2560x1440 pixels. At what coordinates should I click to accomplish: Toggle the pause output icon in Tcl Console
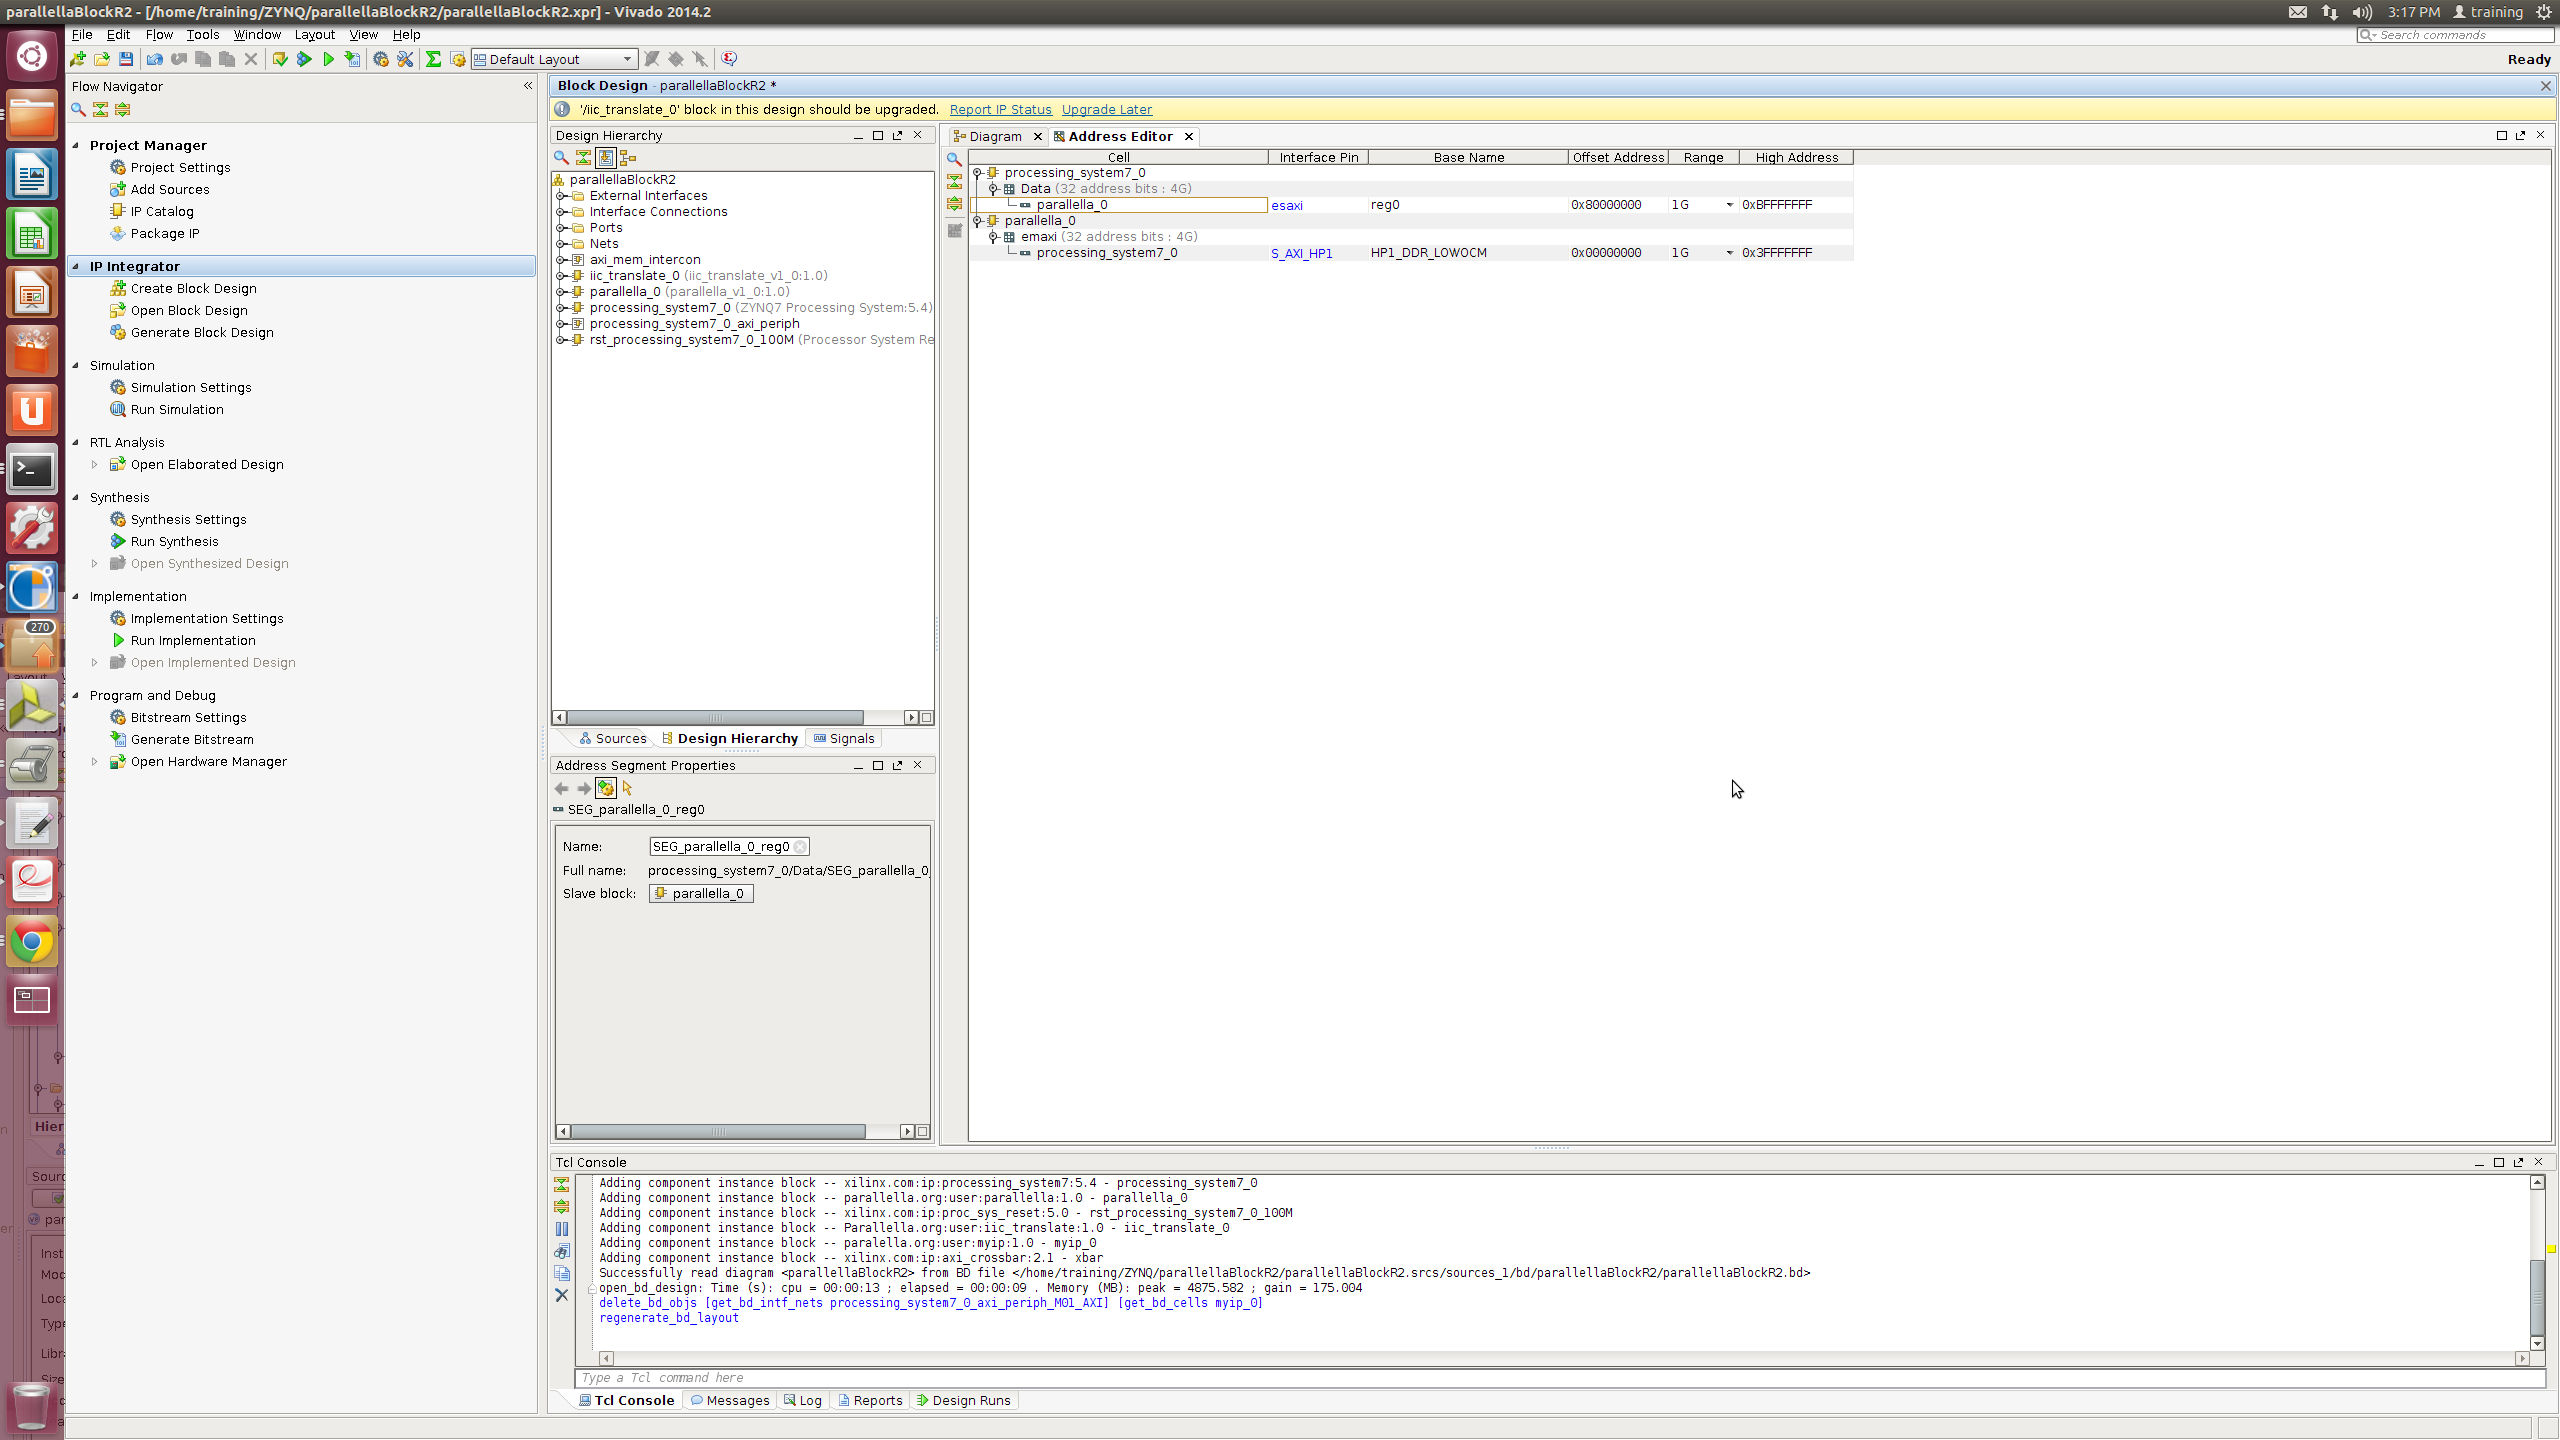pyautogui.click(x=561, y=1229)
